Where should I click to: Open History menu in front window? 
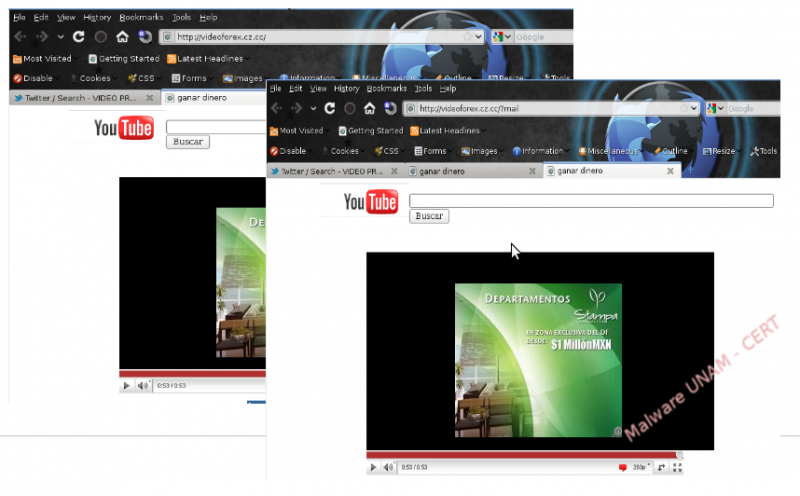tap(346, 89)
